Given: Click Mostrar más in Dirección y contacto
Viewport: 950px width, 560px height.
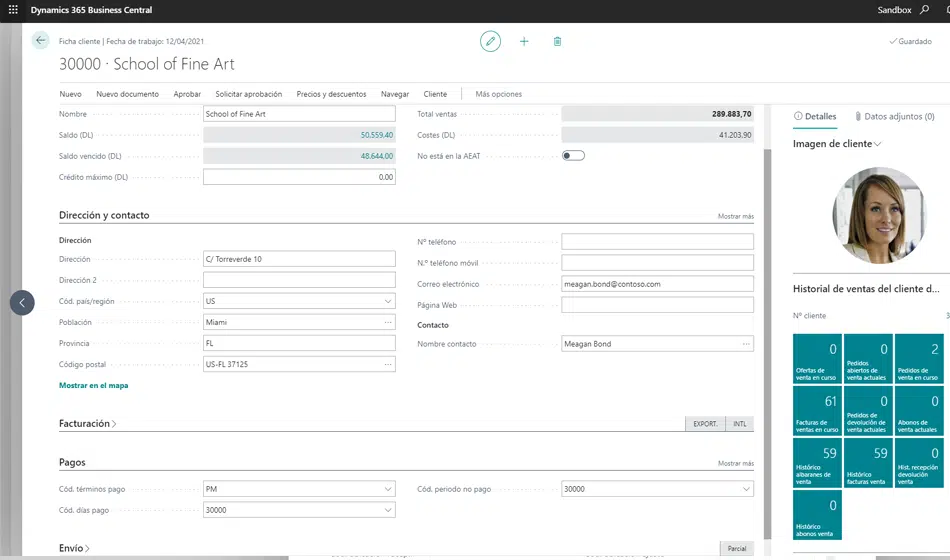Looking at the screenshot, I should (x=735, y=216).
